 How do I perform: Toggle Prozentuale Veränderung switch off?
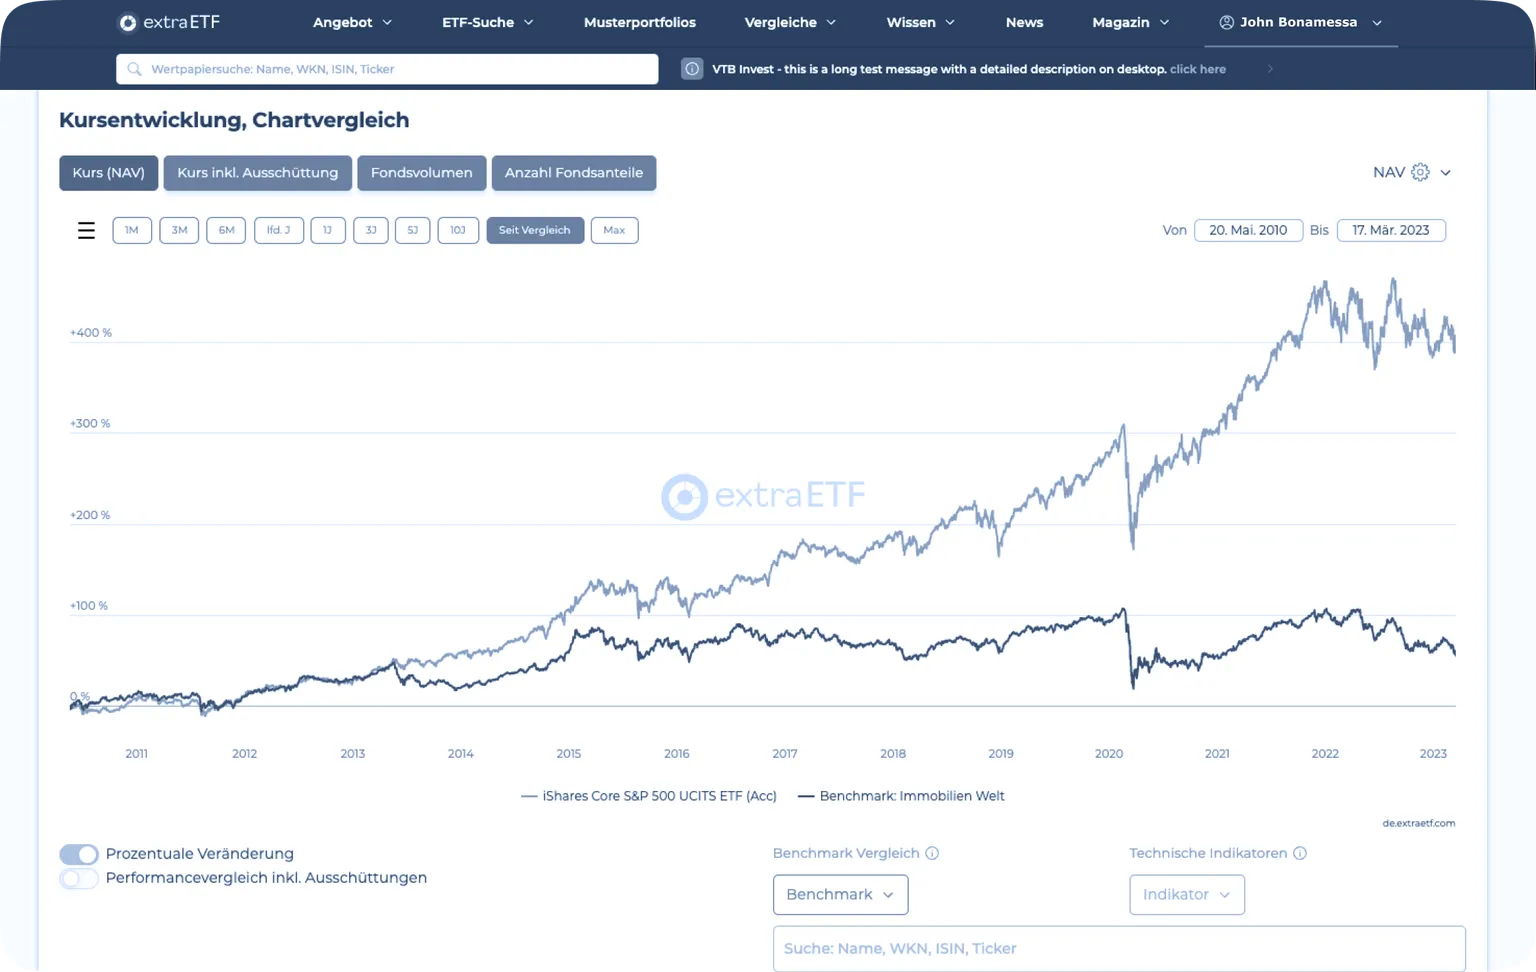[x=79, y=854]
